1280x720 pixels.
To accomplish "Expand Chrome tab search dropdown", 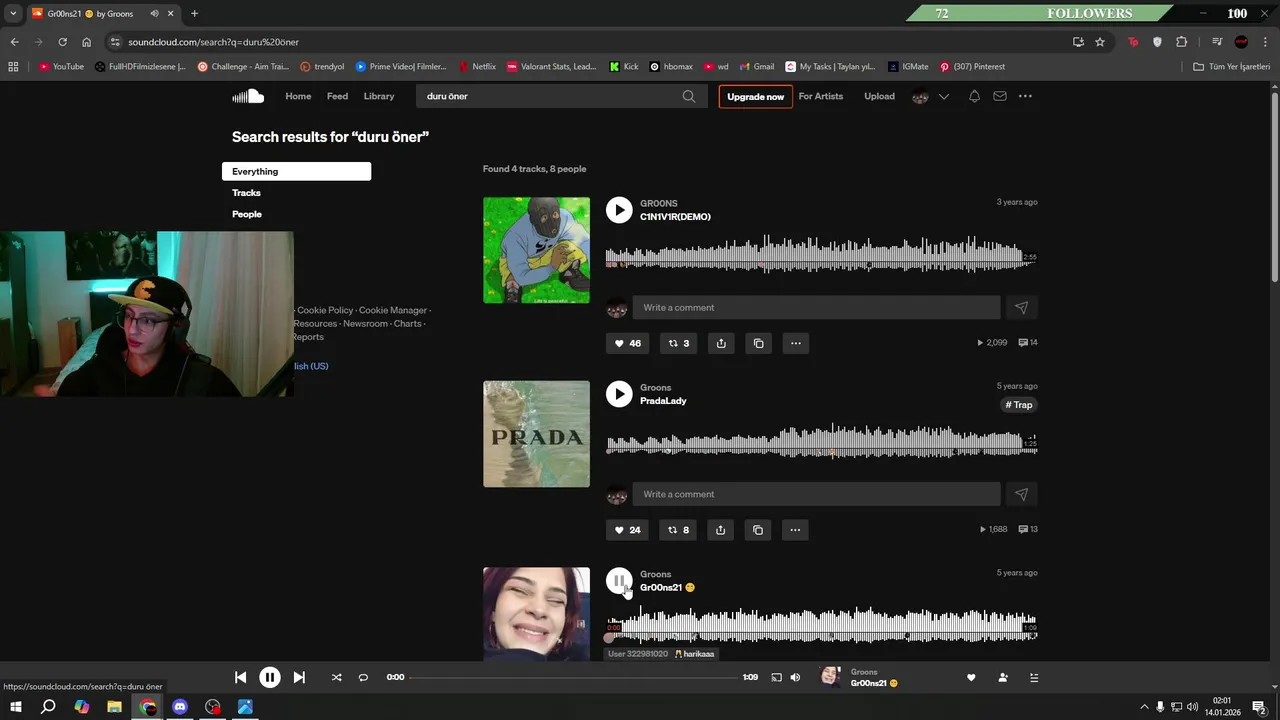I will click(13, 14).
